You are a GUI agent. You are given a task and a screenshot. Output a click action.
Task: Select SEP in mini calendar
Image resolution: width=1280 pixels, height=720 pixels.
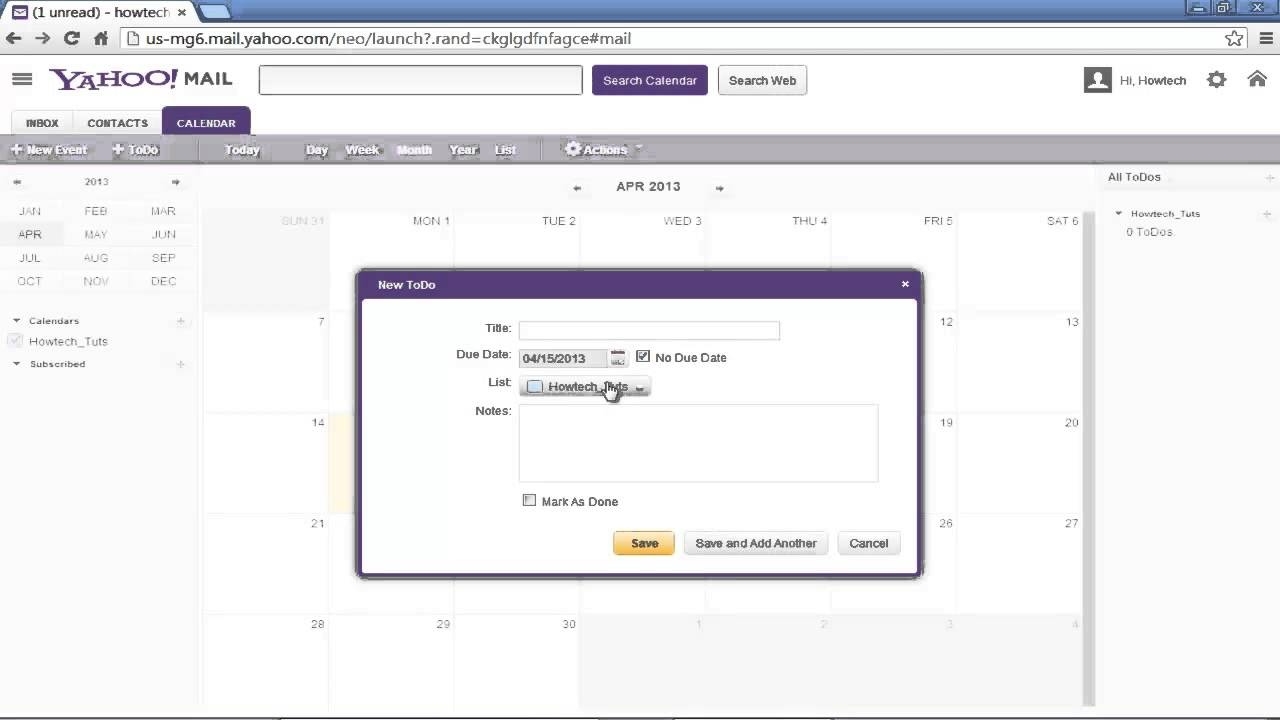click(163, 257)
